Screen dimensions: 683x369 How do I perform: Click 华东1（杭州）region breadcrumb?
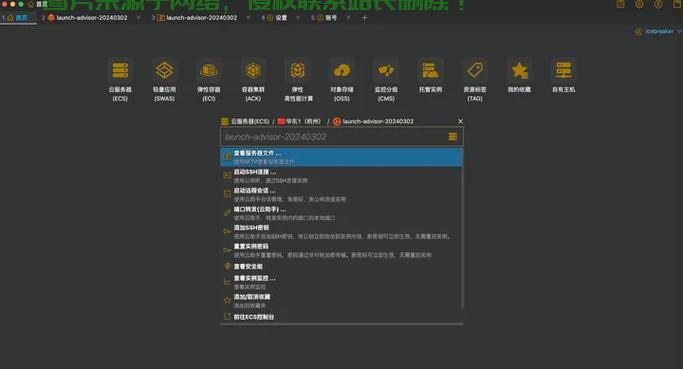(x=299, y=121)
